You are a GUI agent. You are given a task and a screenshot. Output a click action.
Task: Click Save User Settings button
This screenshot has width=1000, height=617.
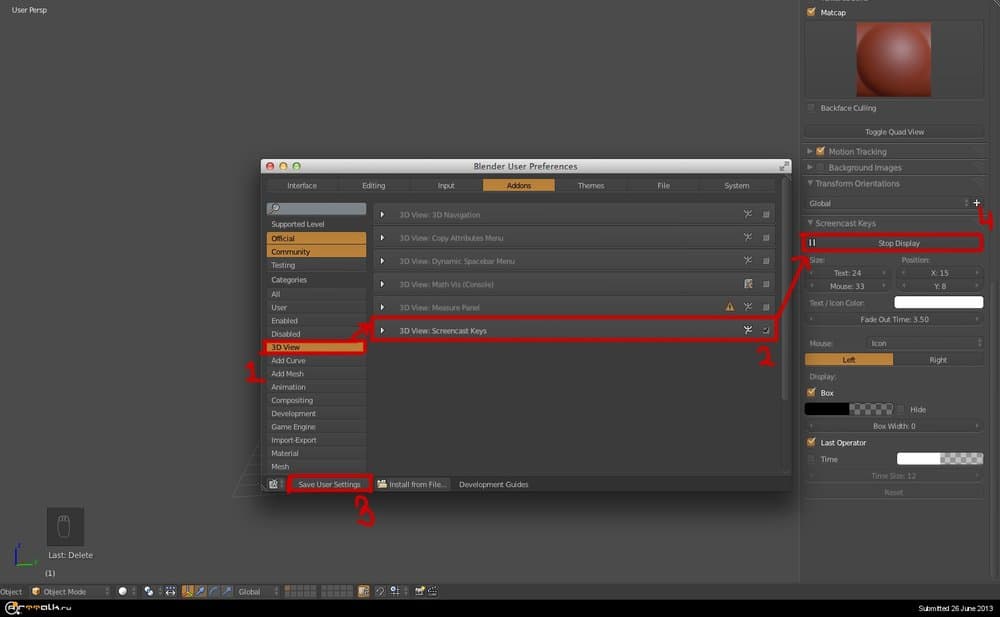point(329,484)
